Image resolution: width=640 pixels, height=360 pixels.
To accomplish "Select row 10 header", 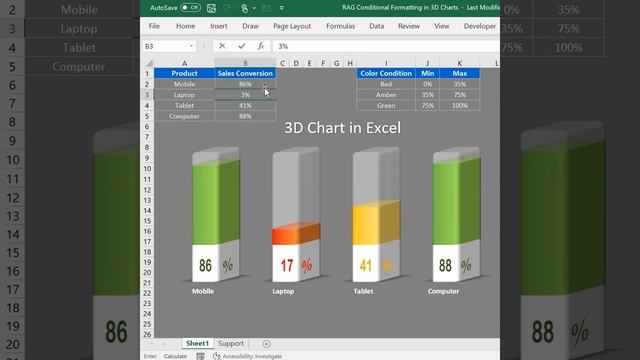I will click(147, 169).
